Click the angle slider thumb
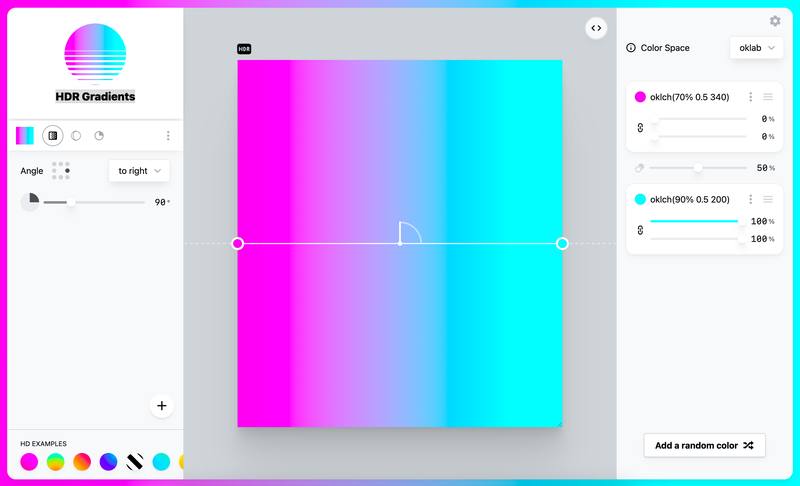This screenshot has width=800, height=486. [71, 202]
